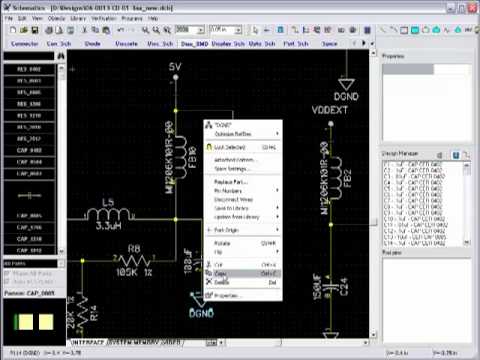Toggle the first checkbox under All Parts
This screenshot has width=480, height=360.
click(x=7, y=273)
